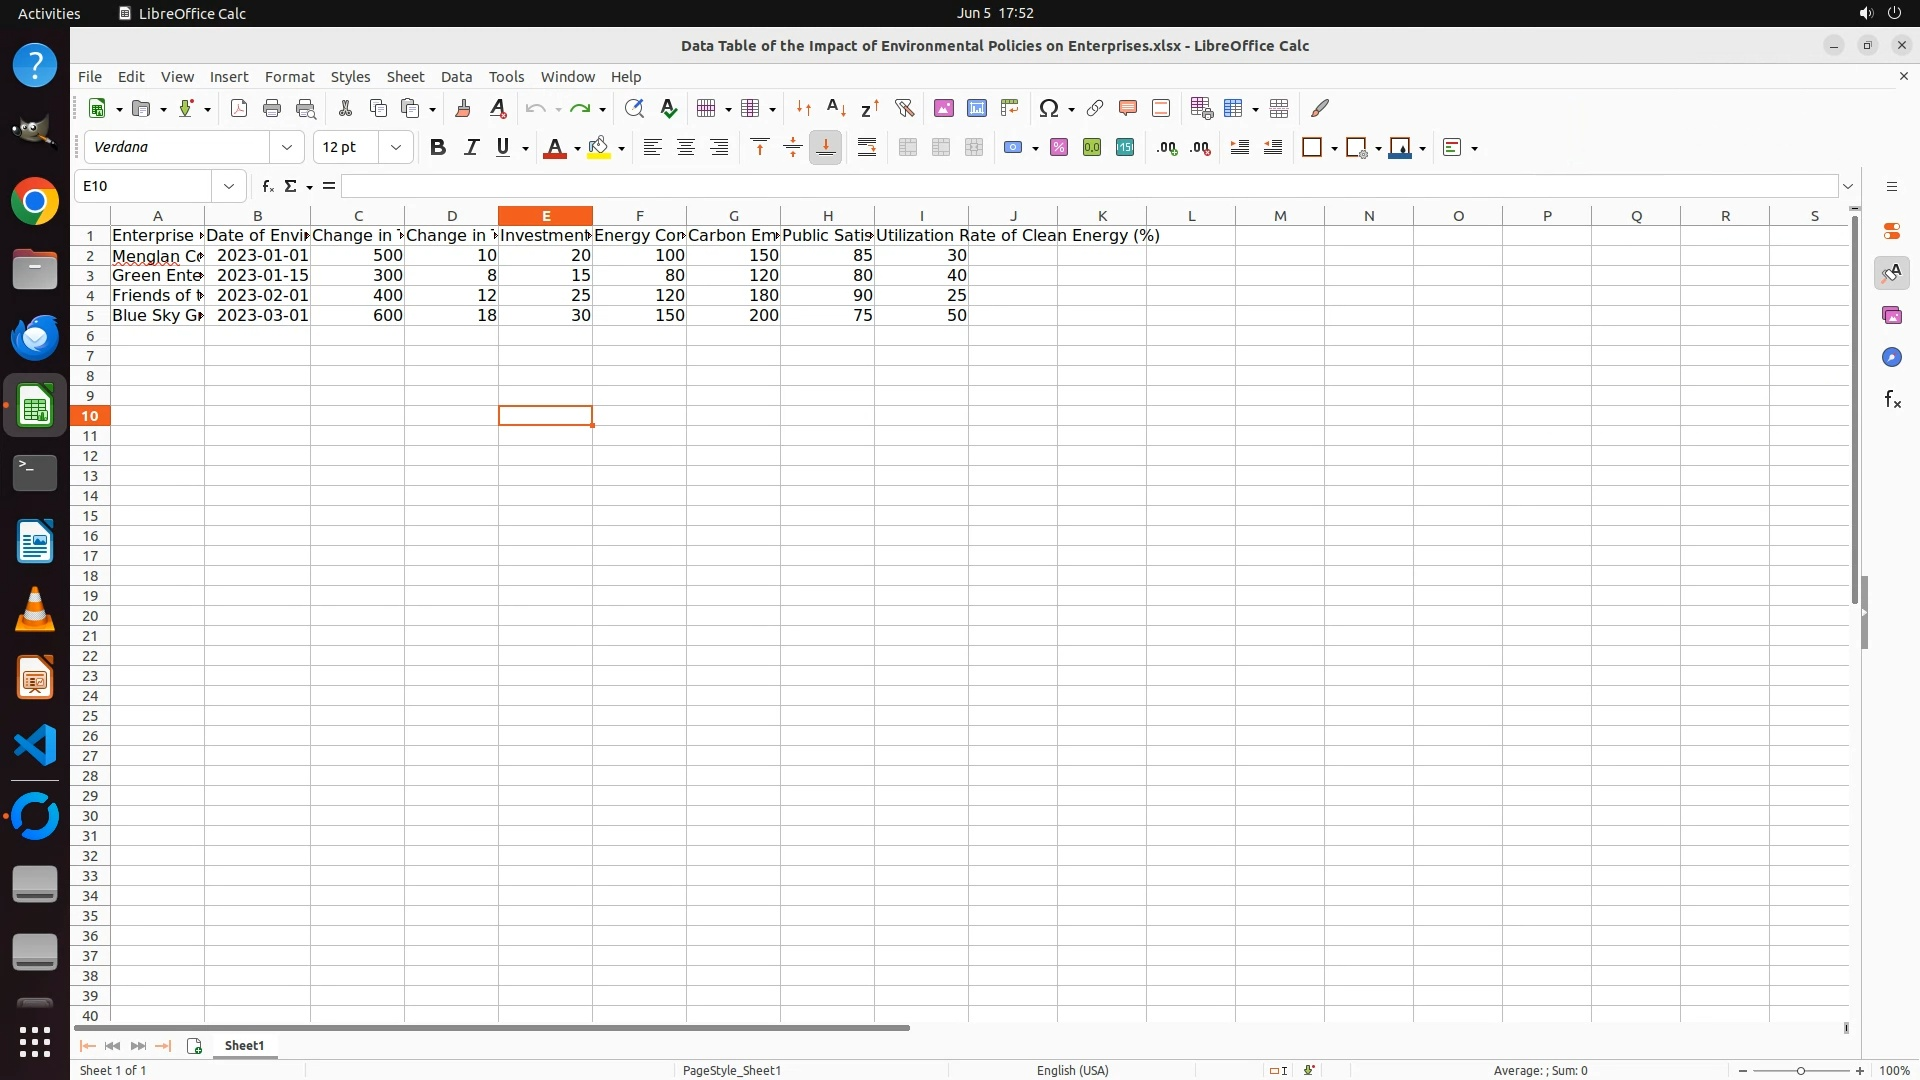This screenshot has width=1920, height=1080.
Task: Toggle Wrap Text option
Action: click(x=867, y=148)
